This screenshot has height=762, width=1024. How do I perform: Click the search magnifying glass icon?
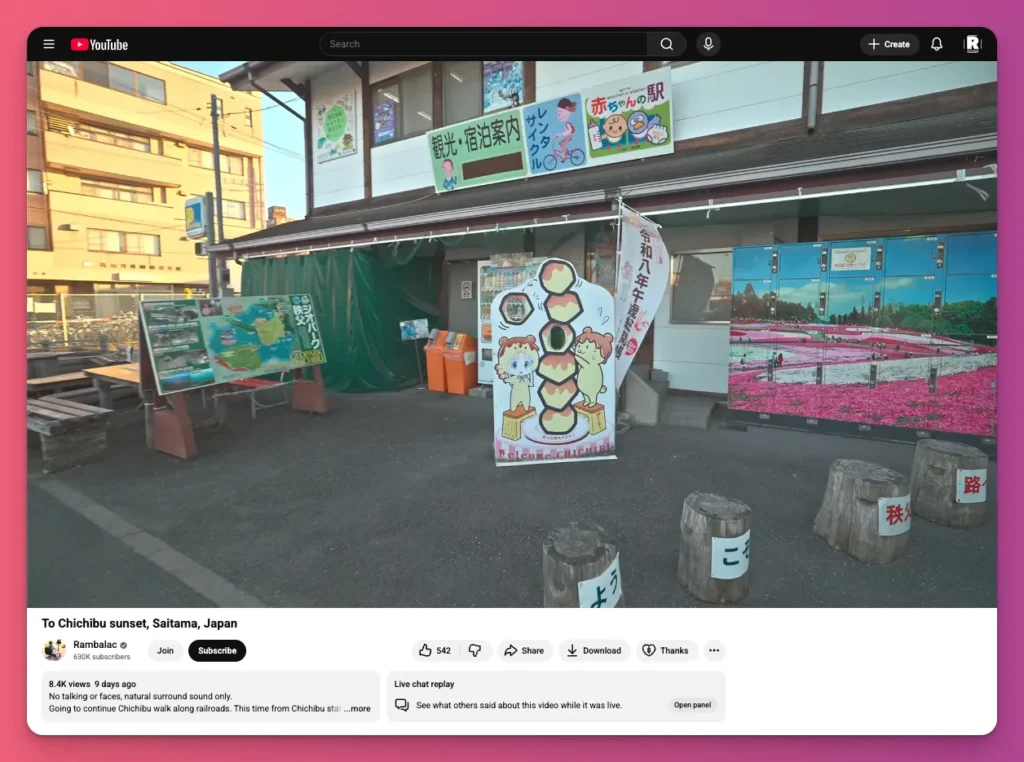666,44
